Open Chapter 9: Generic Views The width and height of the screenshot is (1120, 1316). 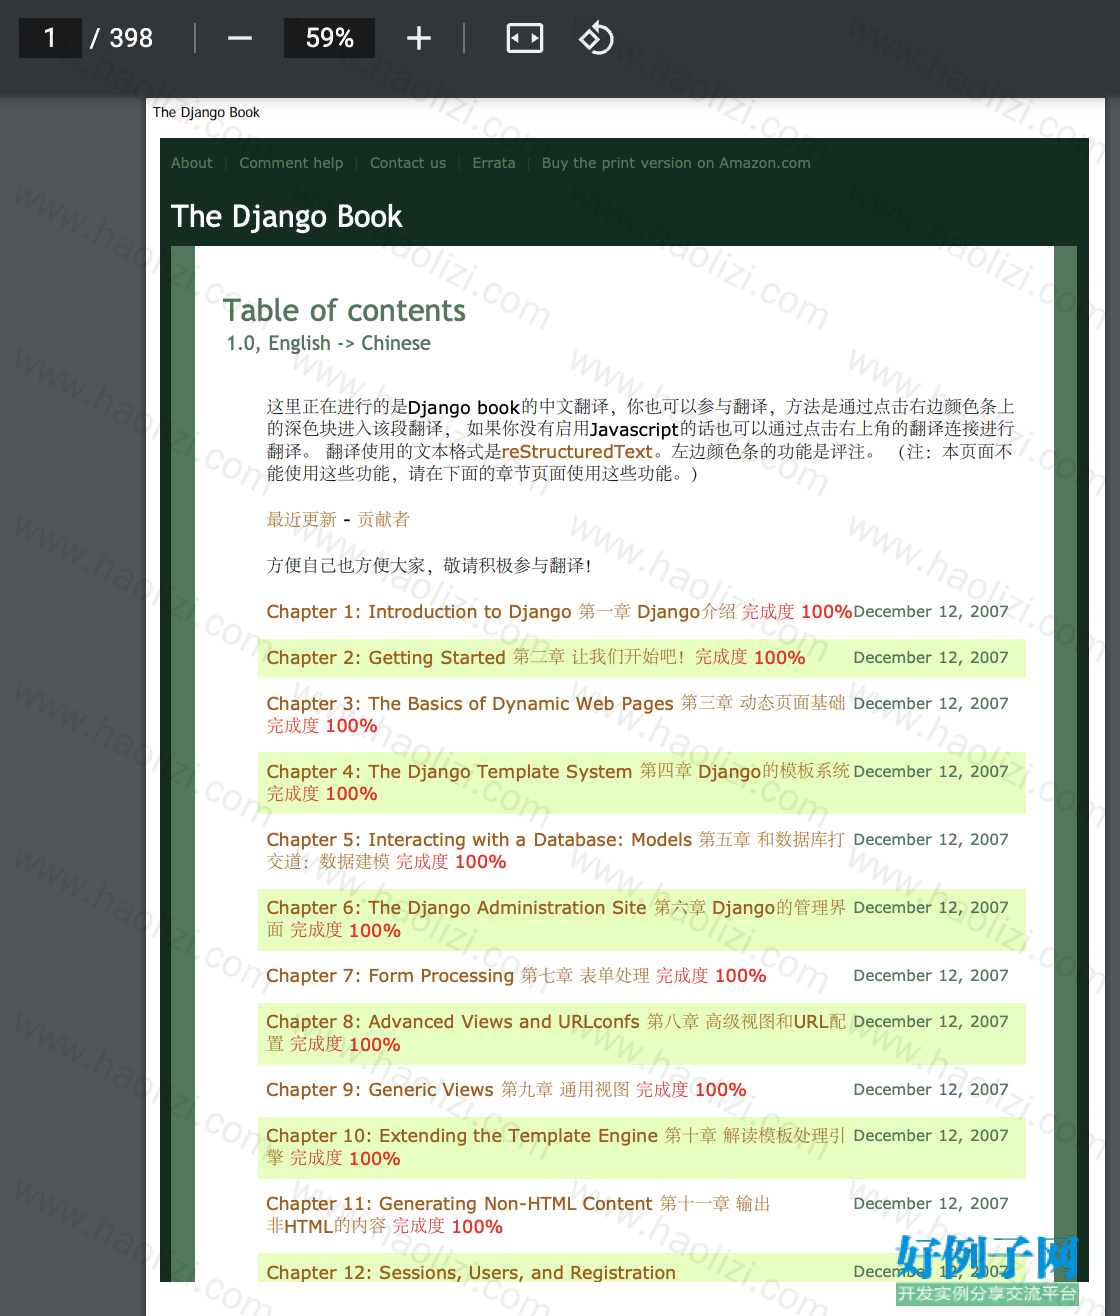(x=380, y=1090)
